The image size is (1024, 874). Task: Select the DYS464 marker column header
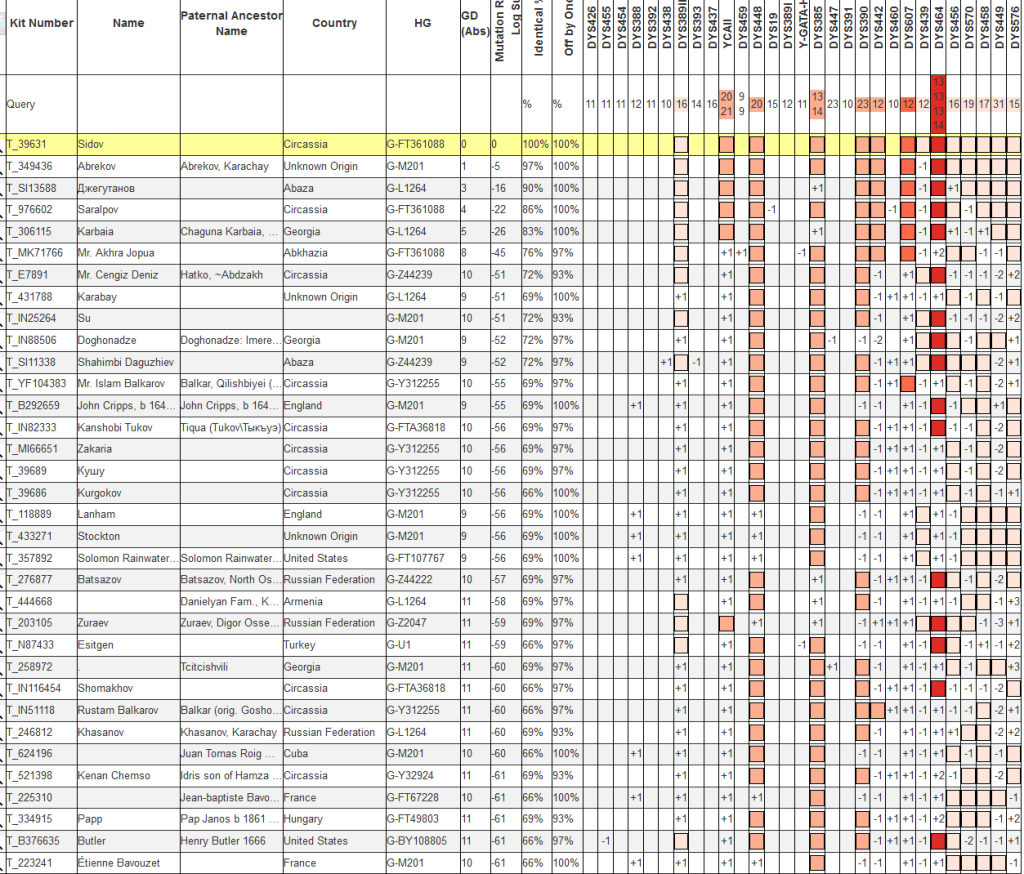(939, 32)
